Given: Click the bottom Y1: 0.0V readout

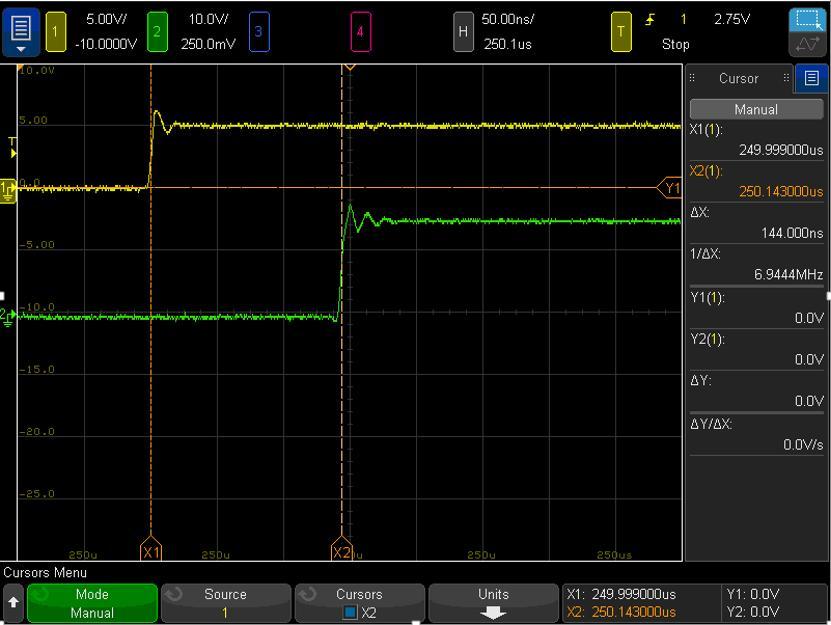Looking at the screenshot, I should [x=753, y=594].
